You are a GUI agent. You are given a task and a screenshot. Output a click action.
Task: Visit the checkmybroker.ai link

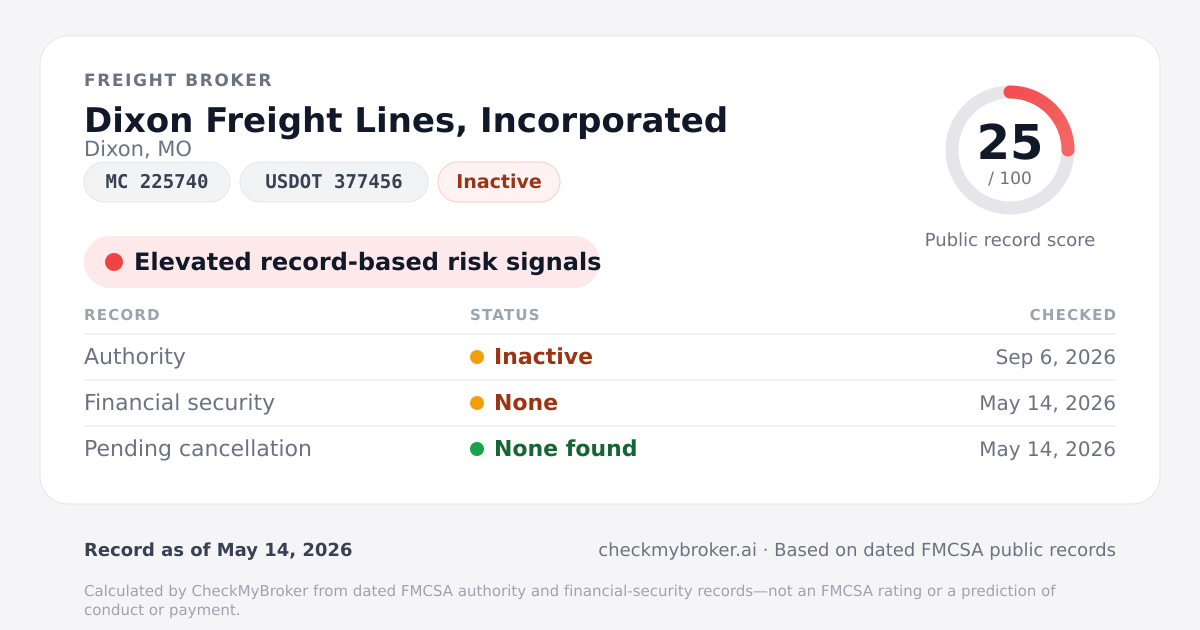point(677,550)
